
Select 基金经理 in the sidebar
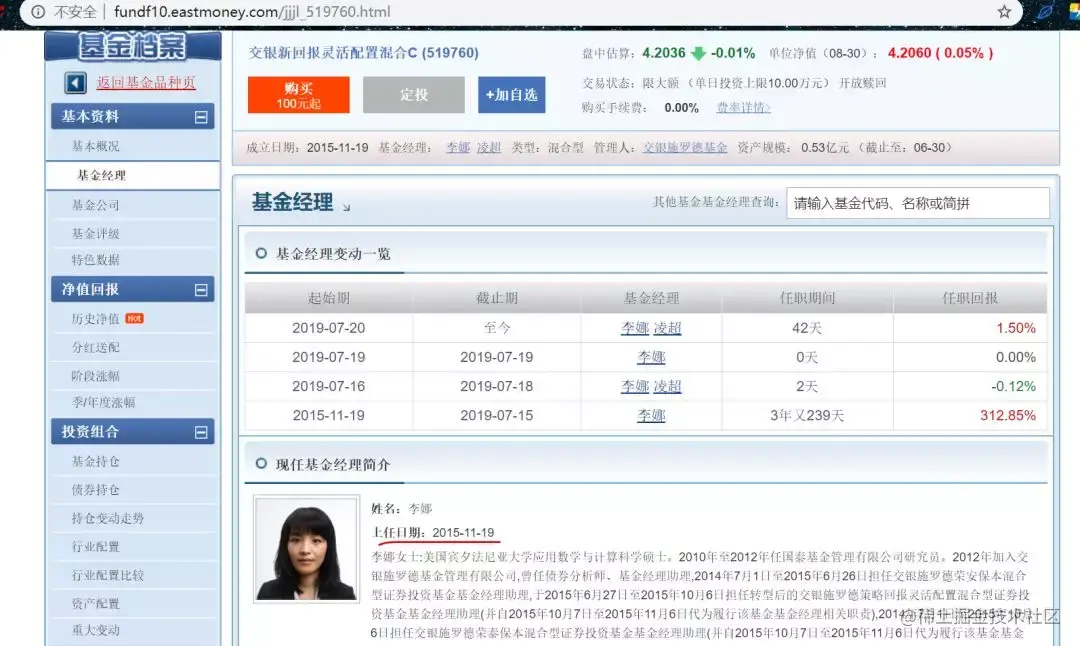[x=101, y=175]
